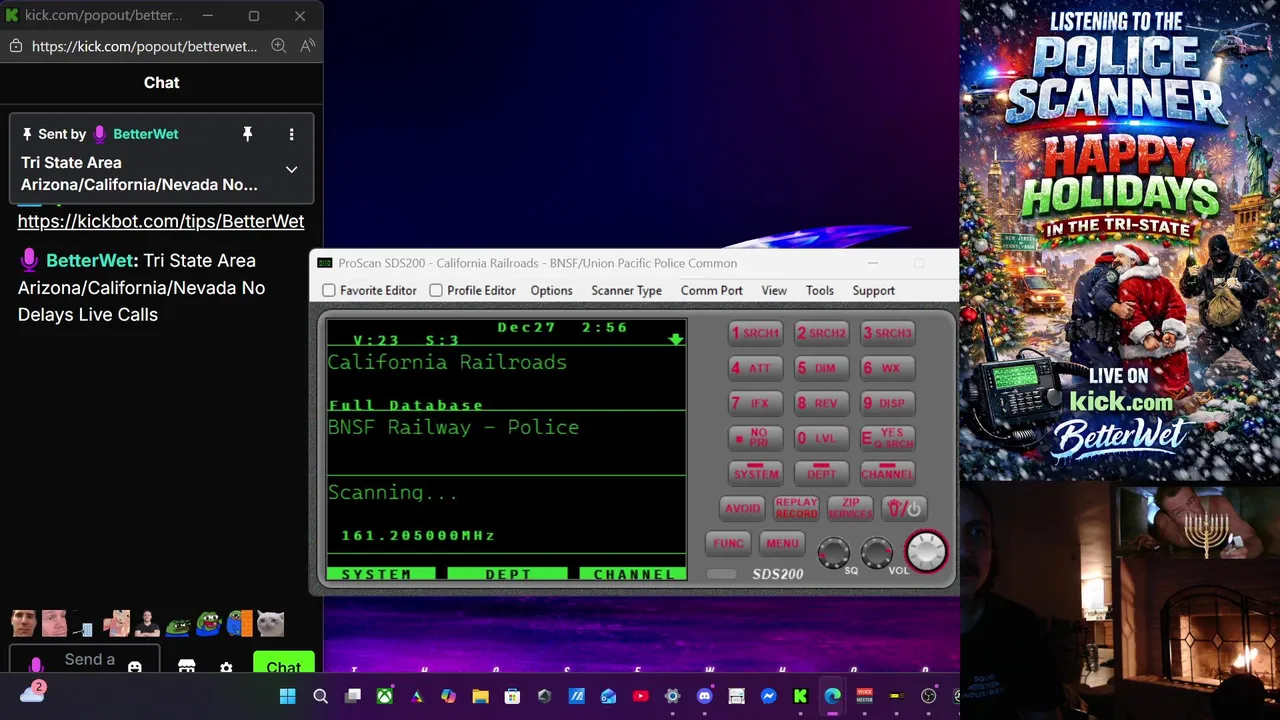Open Task View on taskbar
The image size is (1280, 720).
(353, 696)
